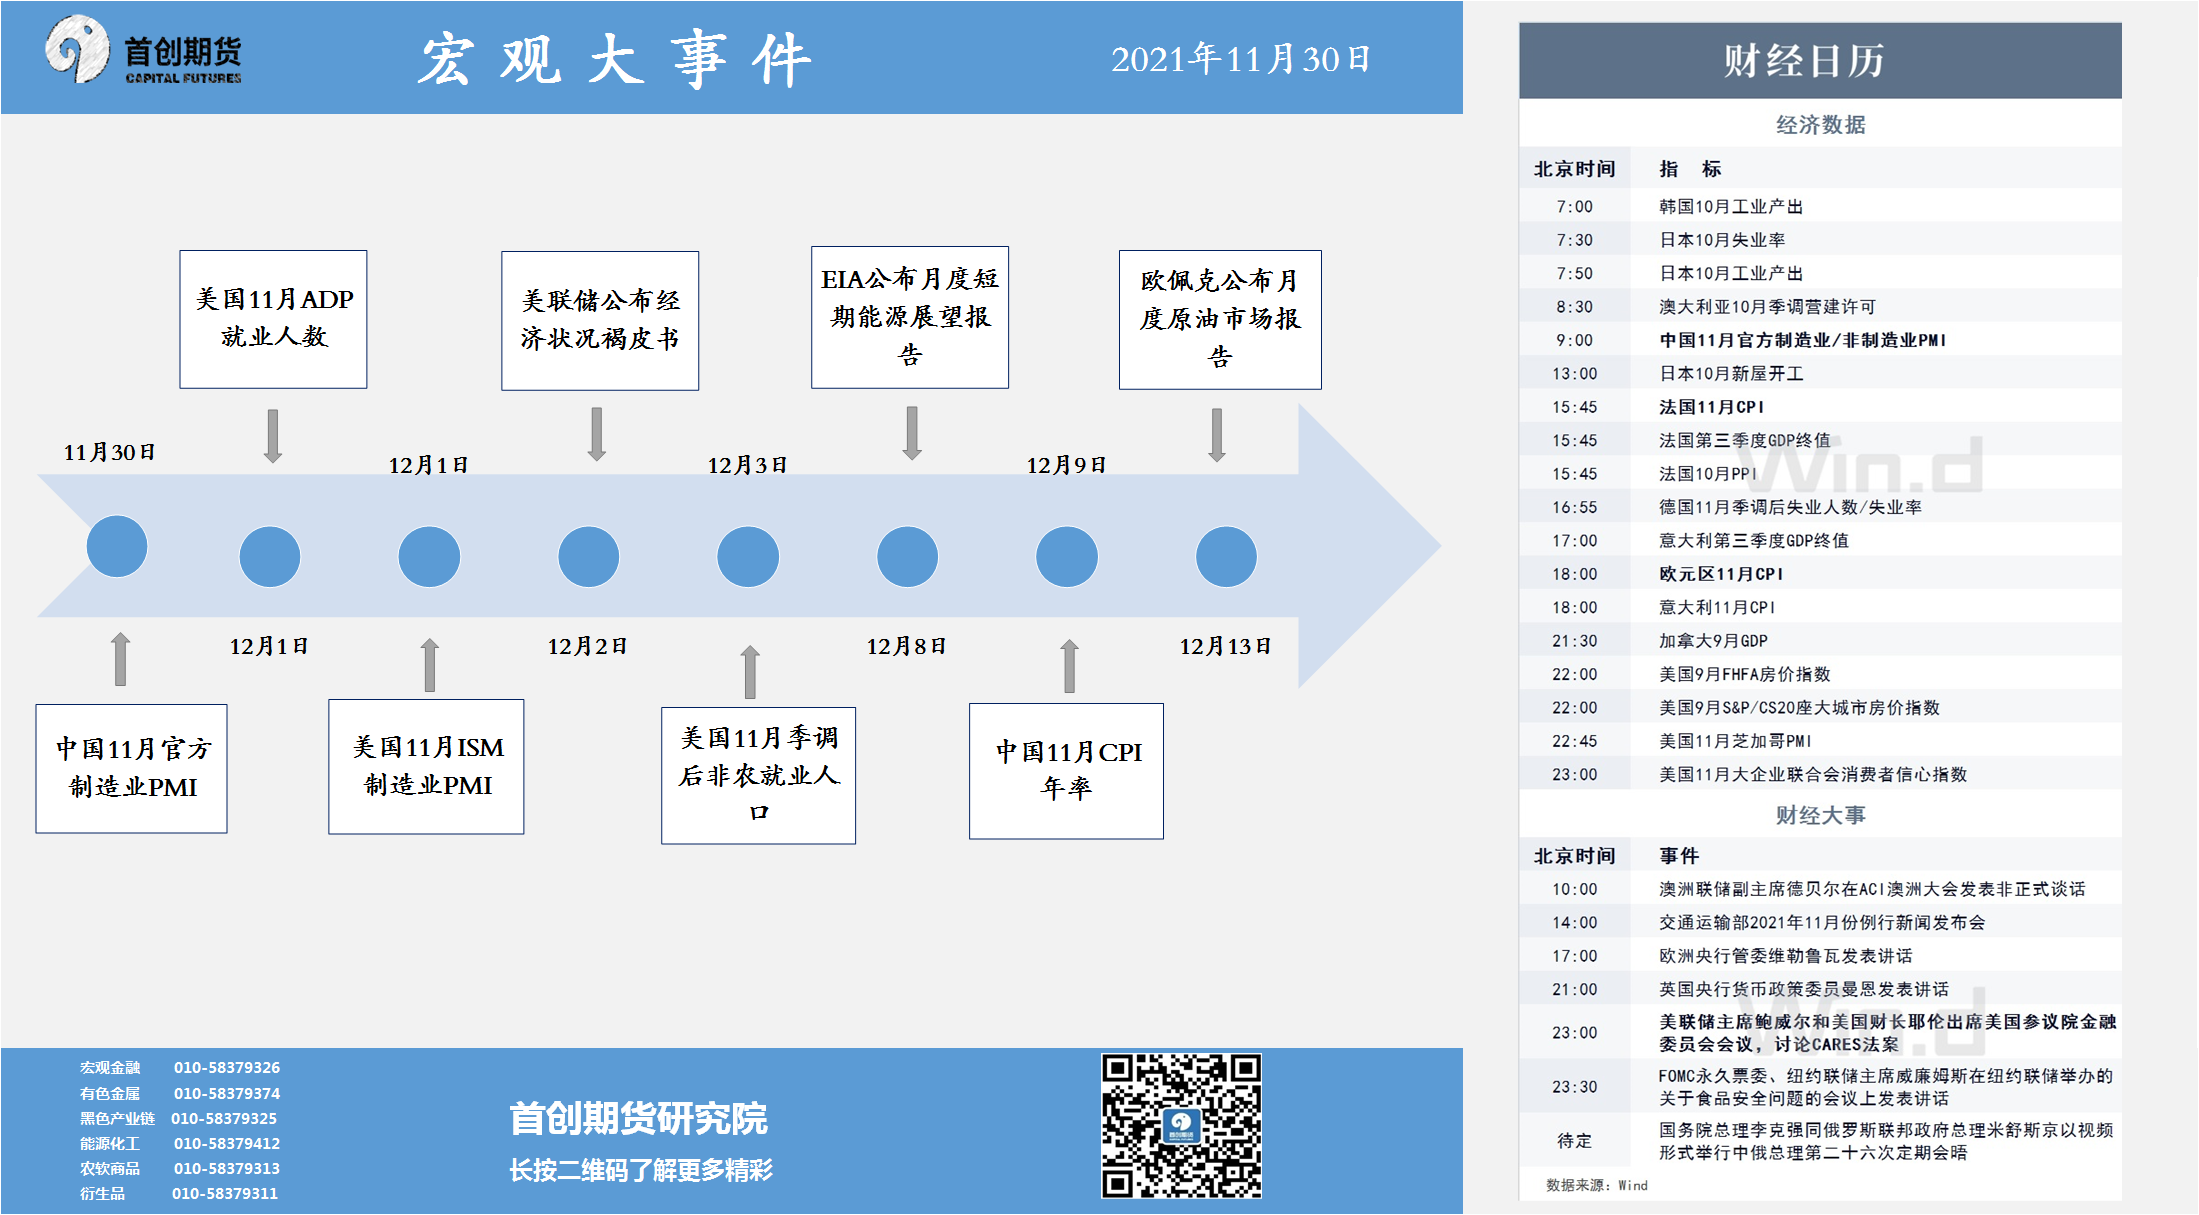
Task: Click row 法国11月CPI
Action: [x=1820, y=407]
